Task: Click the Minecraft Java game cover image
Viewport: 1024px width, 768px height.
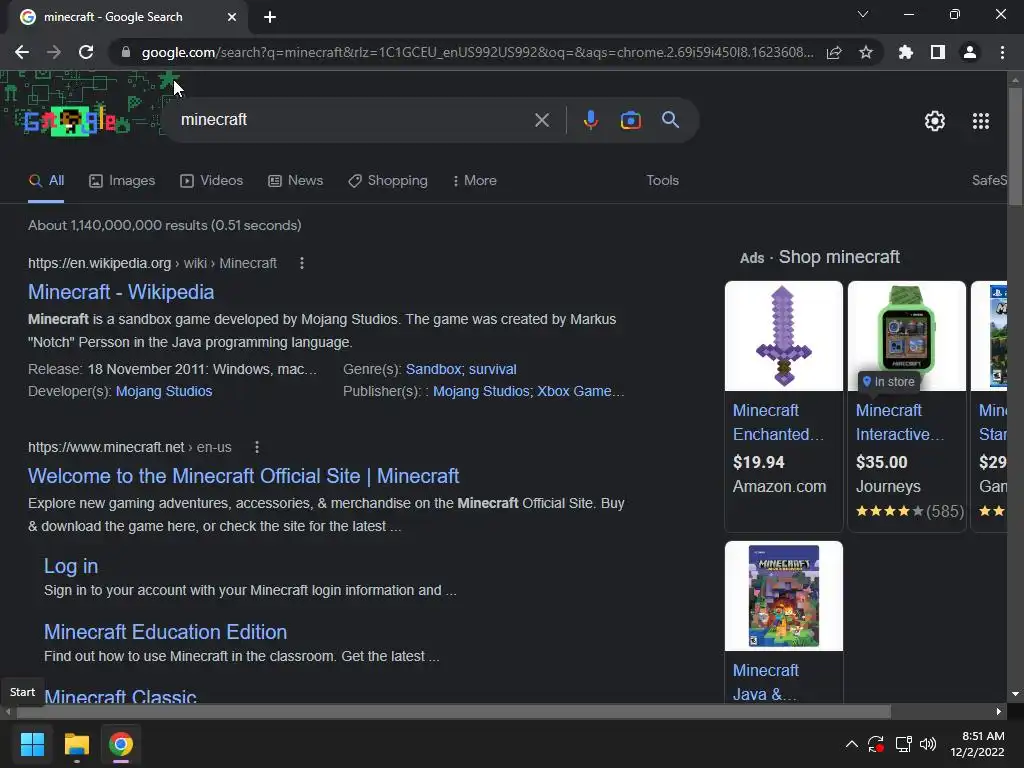Action: pyautogui.click(x=784, y=596)
